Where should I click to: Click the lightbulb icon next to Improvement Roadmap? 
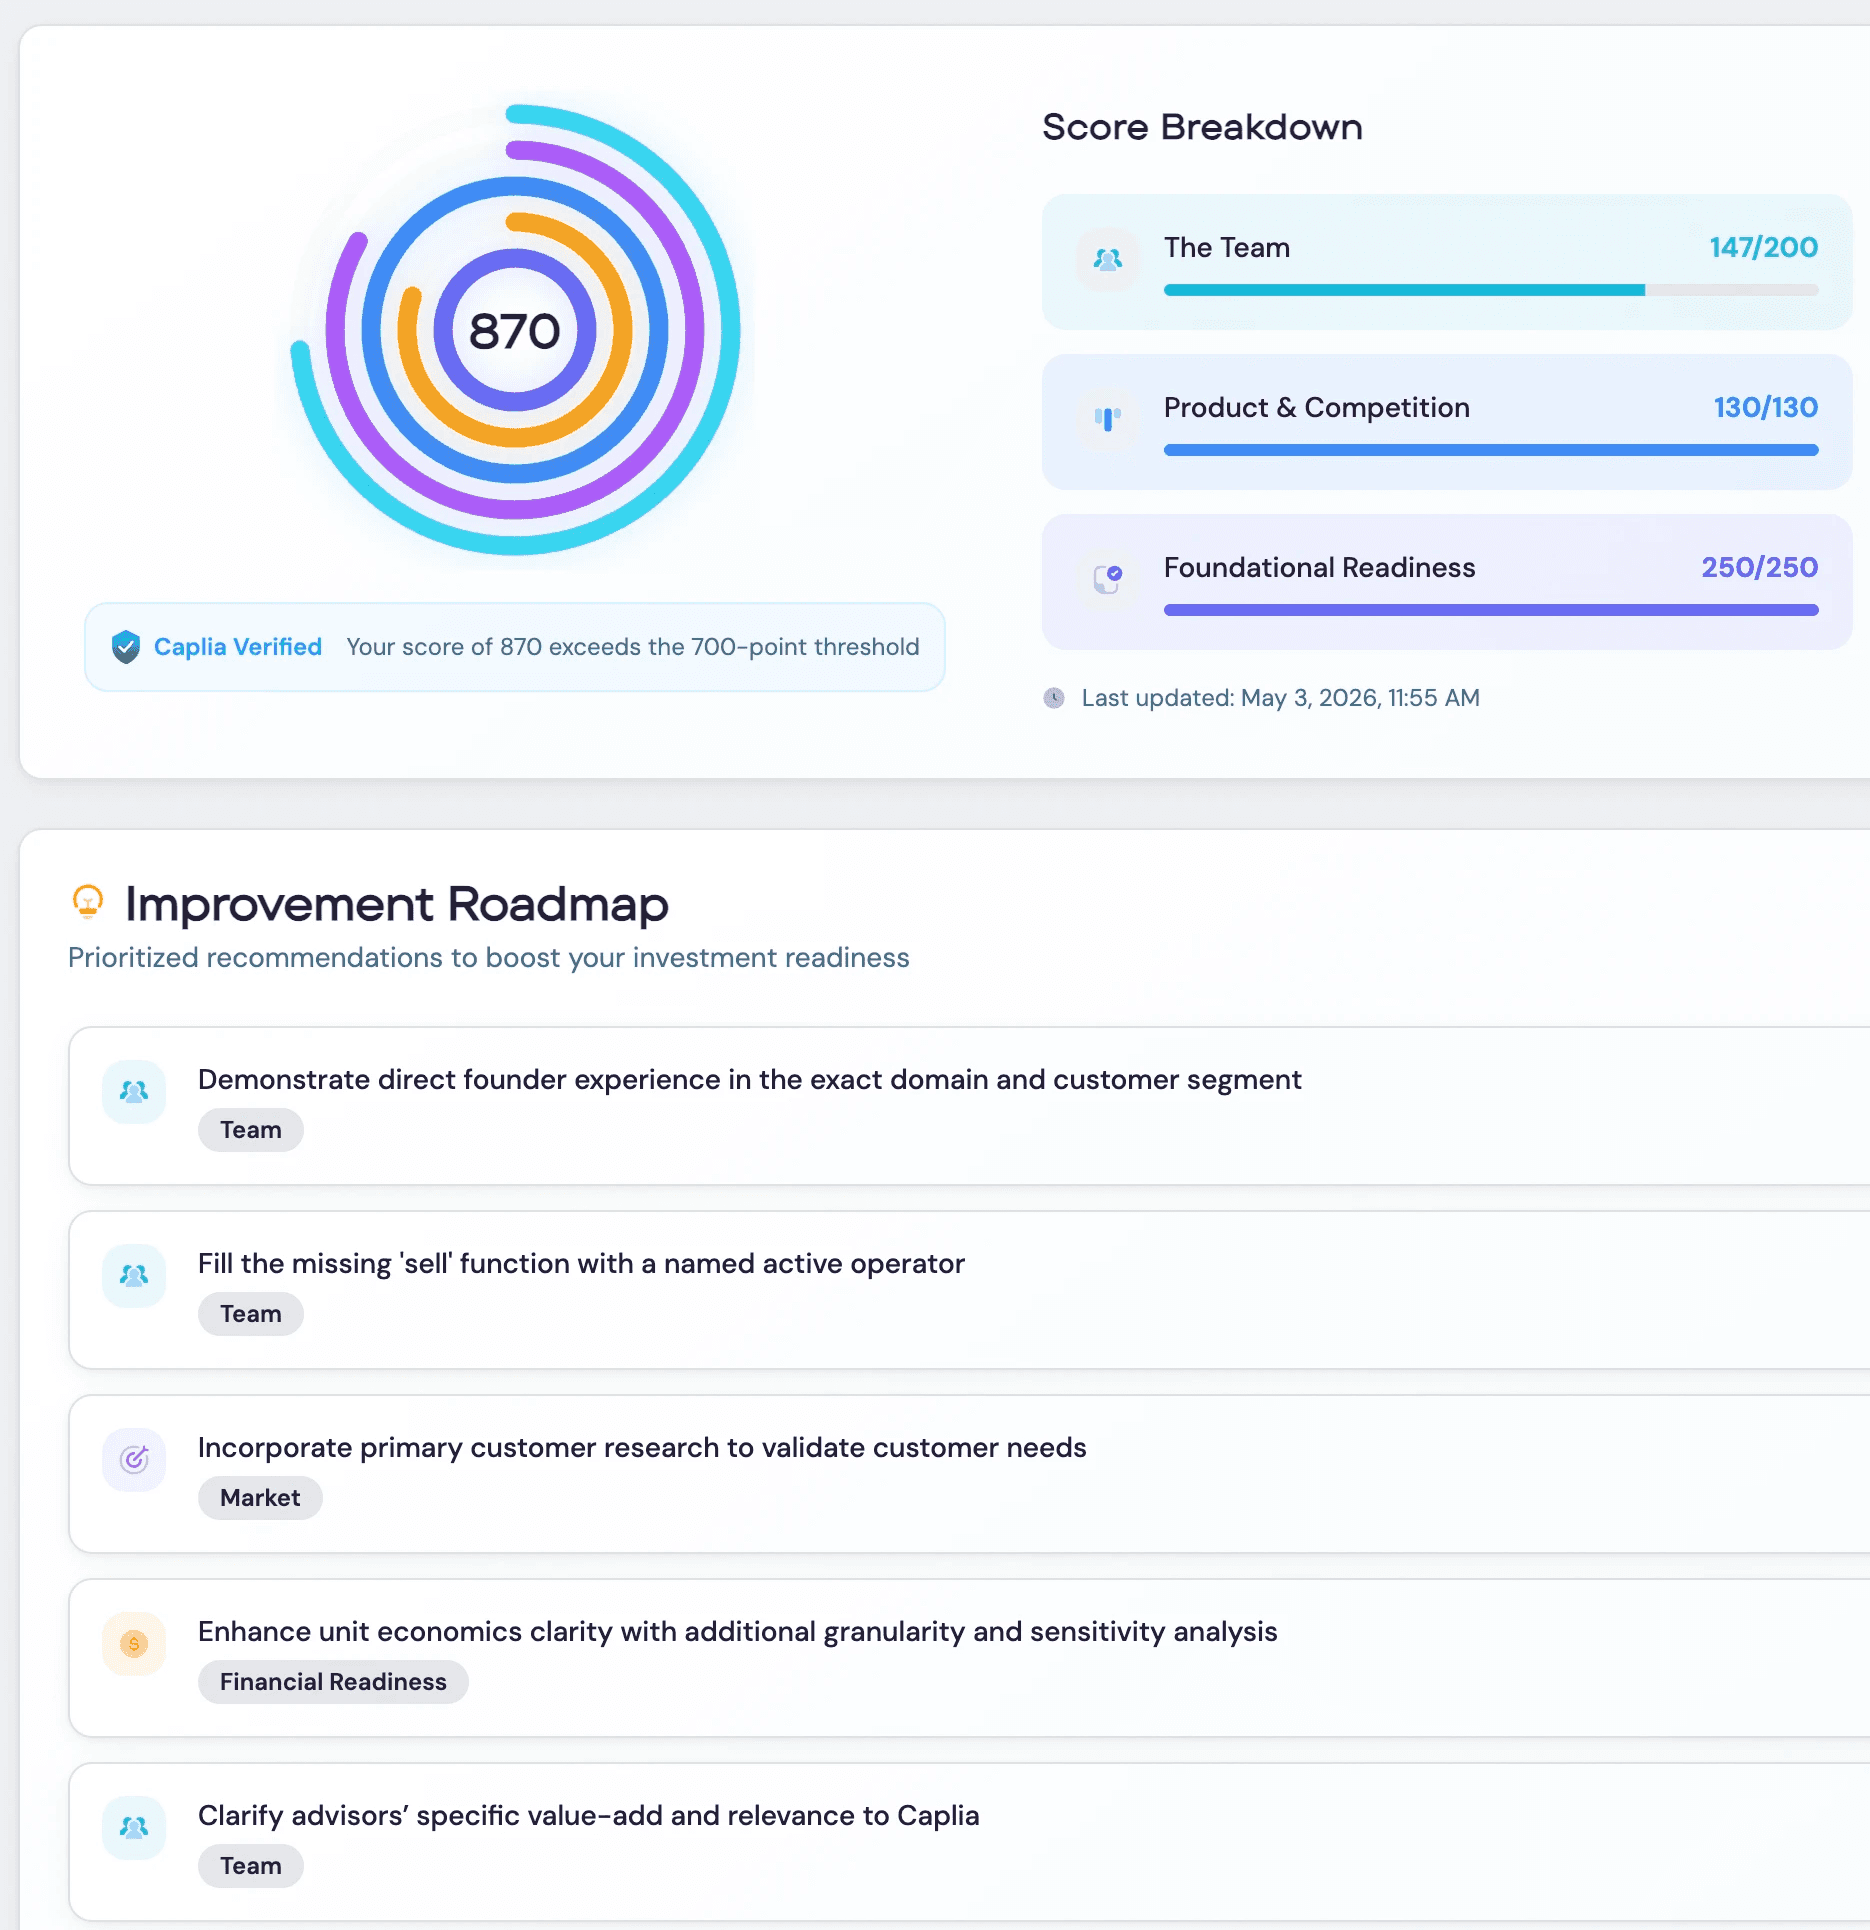click(x=88, y=901)
